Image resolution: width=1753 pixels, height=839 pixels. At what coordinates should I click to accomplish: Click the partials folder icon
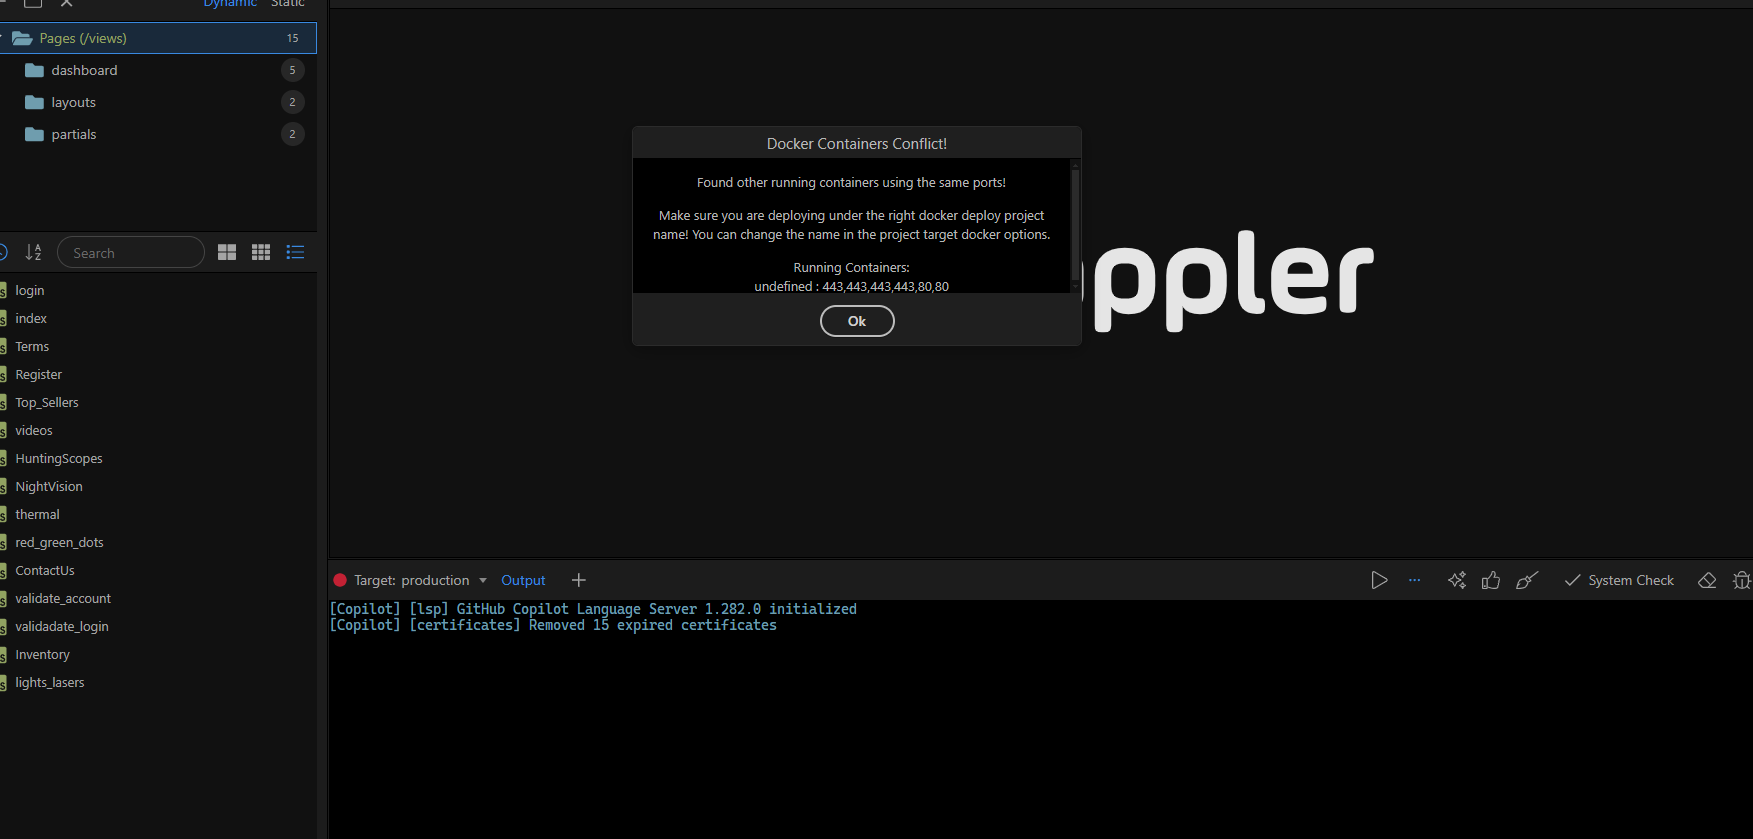(35, 134)
